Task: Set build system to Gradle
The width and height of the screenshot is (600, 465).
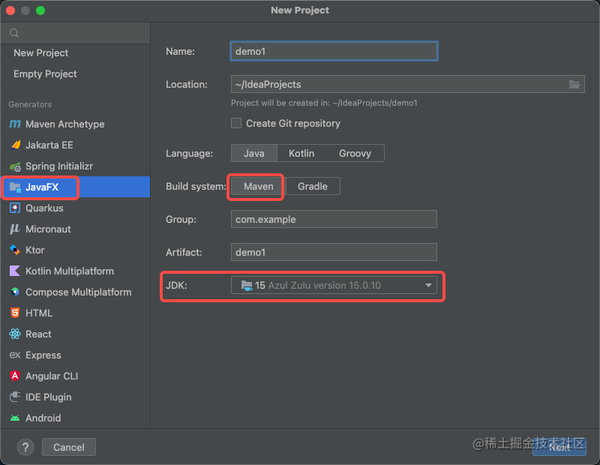Action: (313, 186)
